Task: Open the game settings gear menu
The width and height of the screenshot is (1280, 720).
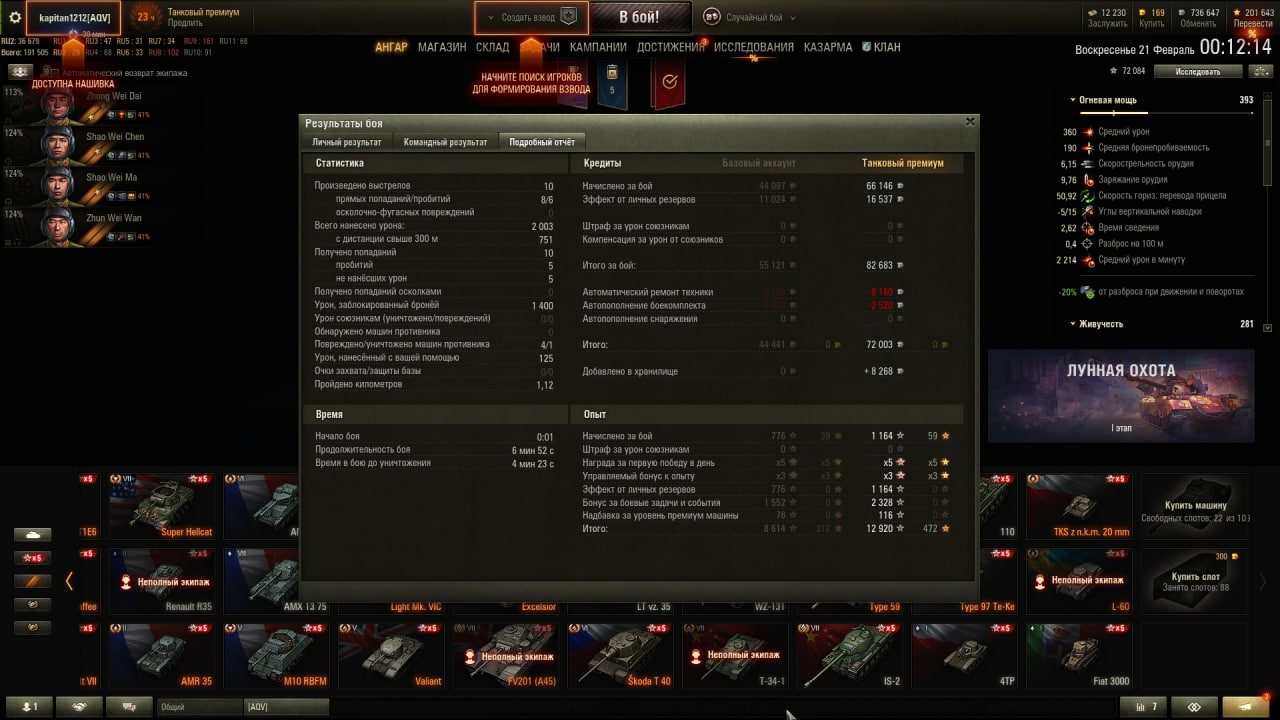Action: point(15,17)
